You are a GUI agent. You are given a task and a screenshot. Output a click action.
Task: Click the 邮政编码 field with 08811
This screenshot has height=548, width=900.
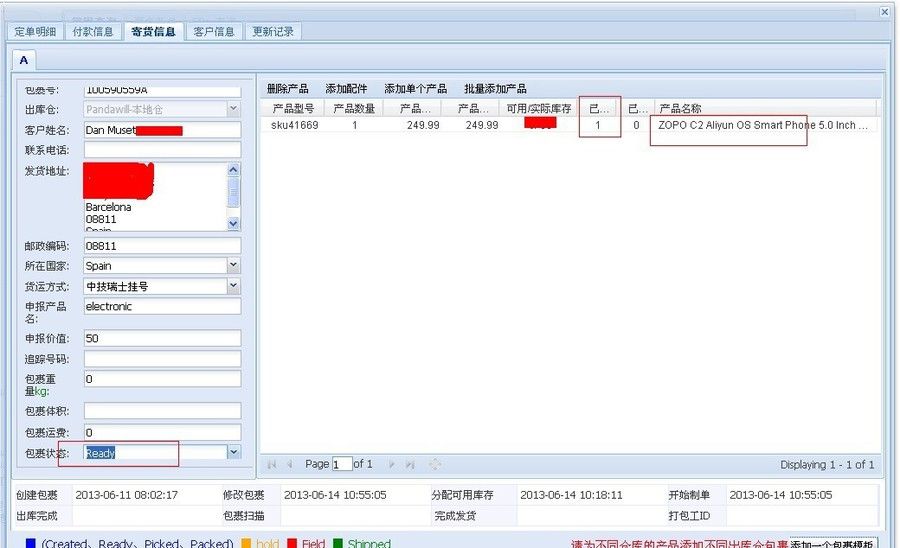[x=162, y=246]
